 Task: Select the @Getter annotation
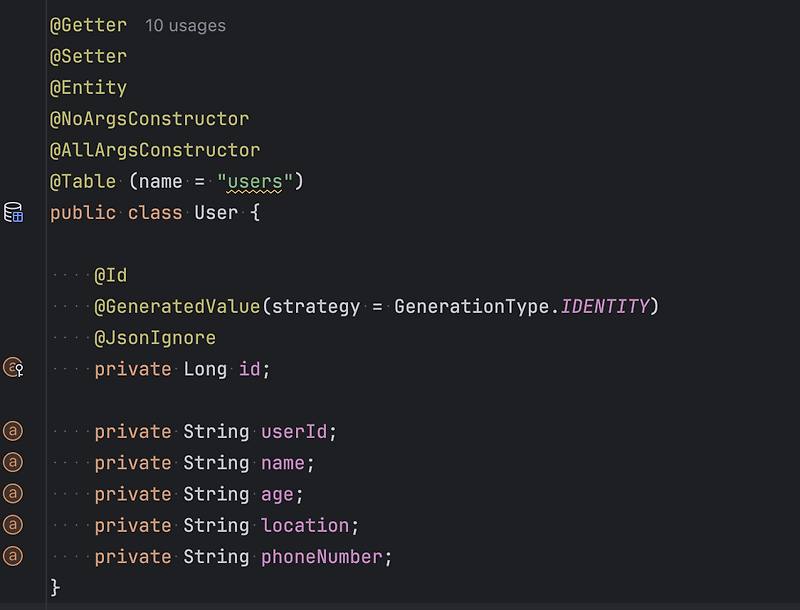point(88,25)
